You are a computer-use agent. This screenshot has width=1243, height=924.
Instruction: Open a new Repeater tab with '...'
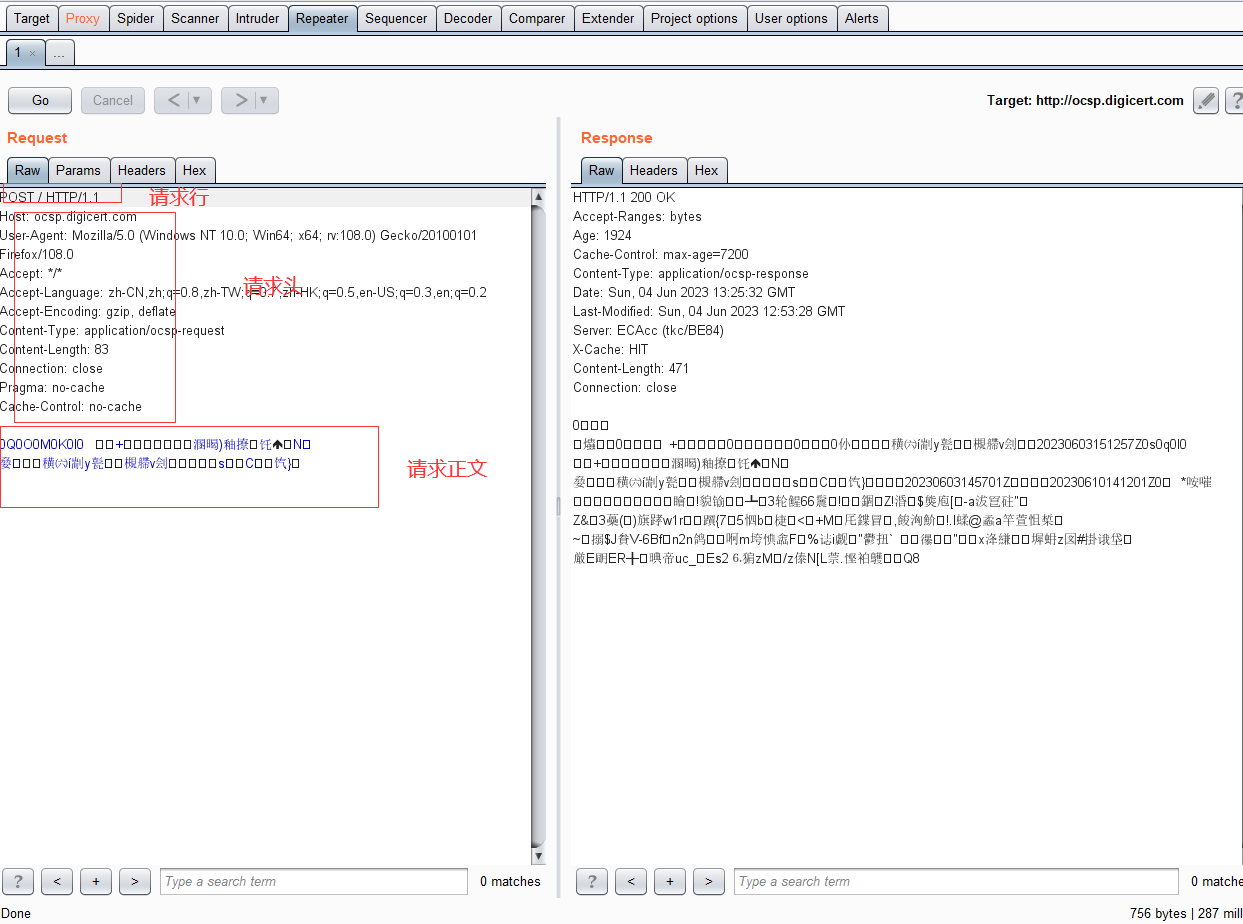(x=59, y=53)
